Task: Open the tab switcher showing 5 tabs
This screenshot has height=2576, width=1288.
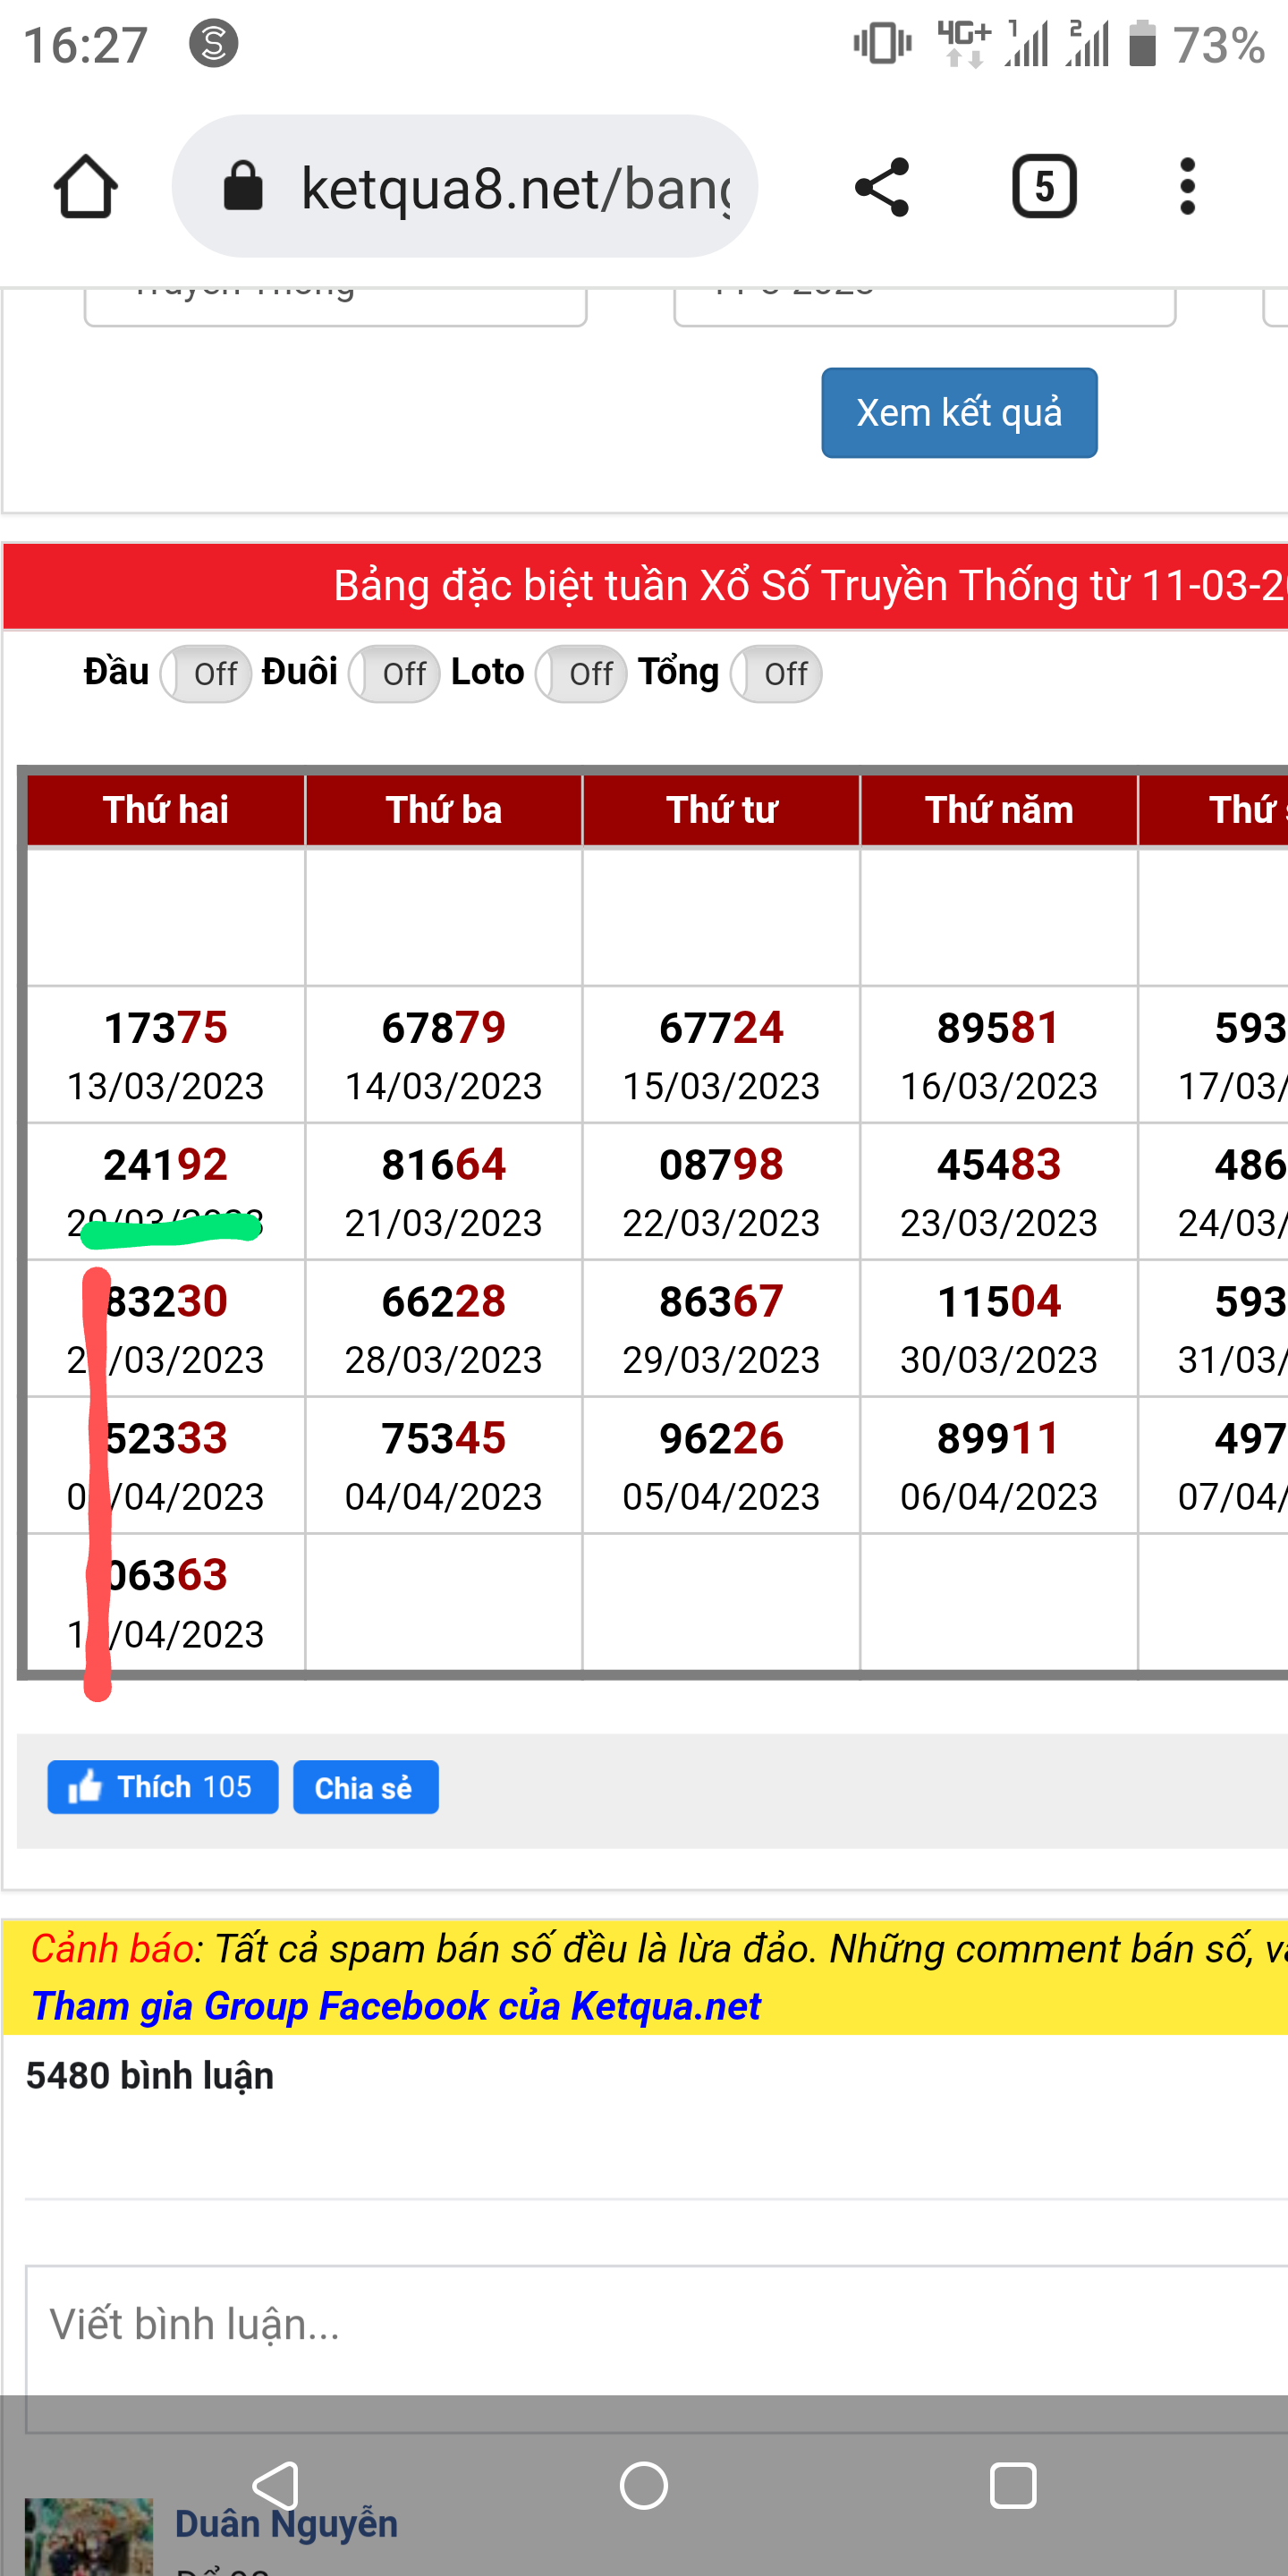Action: tap(1044, 187)
